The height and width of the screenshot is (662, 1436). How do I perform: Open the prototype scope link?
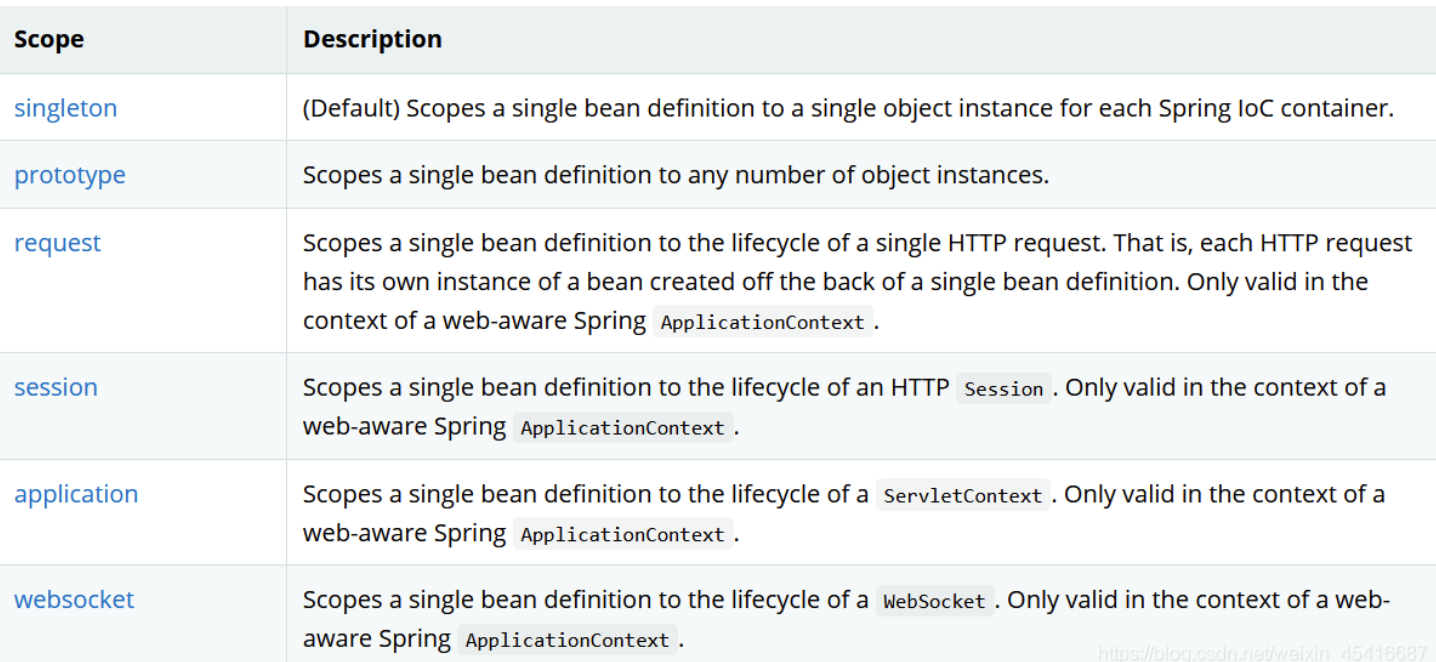point(70,175)
